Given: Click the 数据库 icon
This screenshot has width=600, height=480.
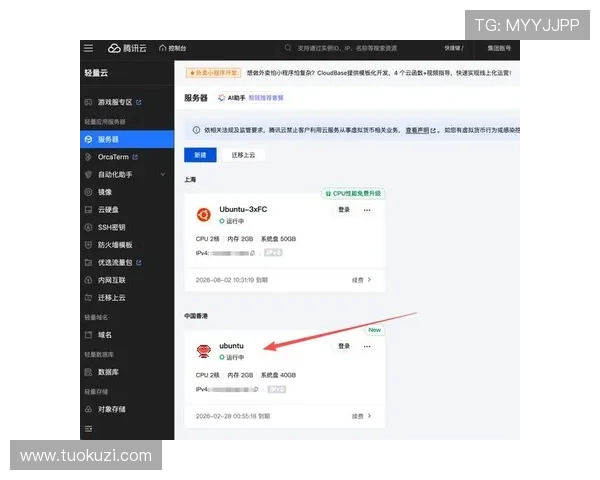Looking at the screenshot, I should 88,372.
